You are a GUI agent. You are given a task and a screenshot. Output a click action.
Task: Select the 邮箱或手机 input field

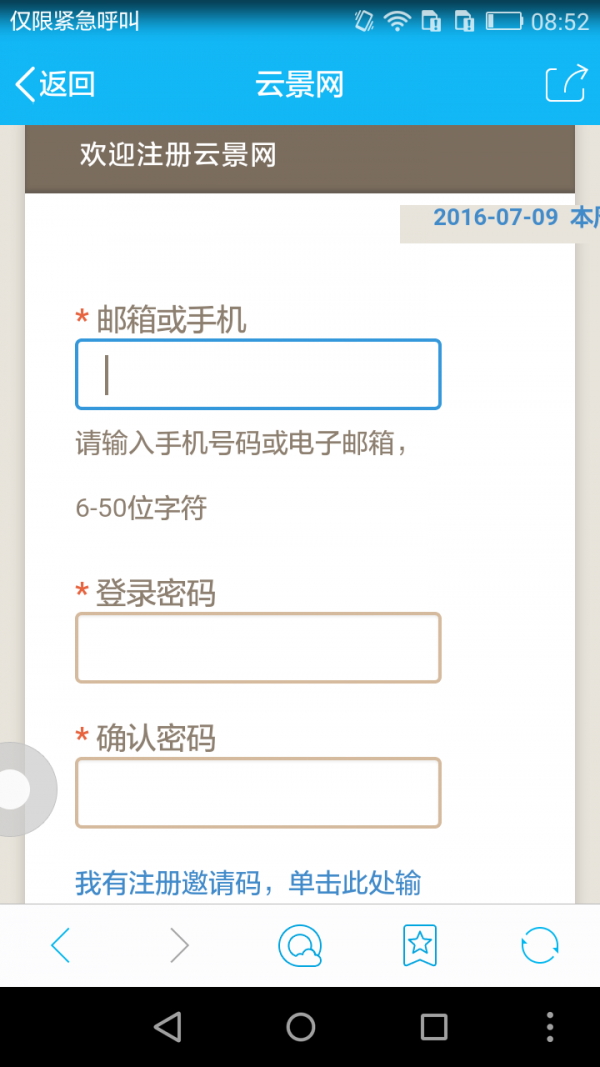258,375
